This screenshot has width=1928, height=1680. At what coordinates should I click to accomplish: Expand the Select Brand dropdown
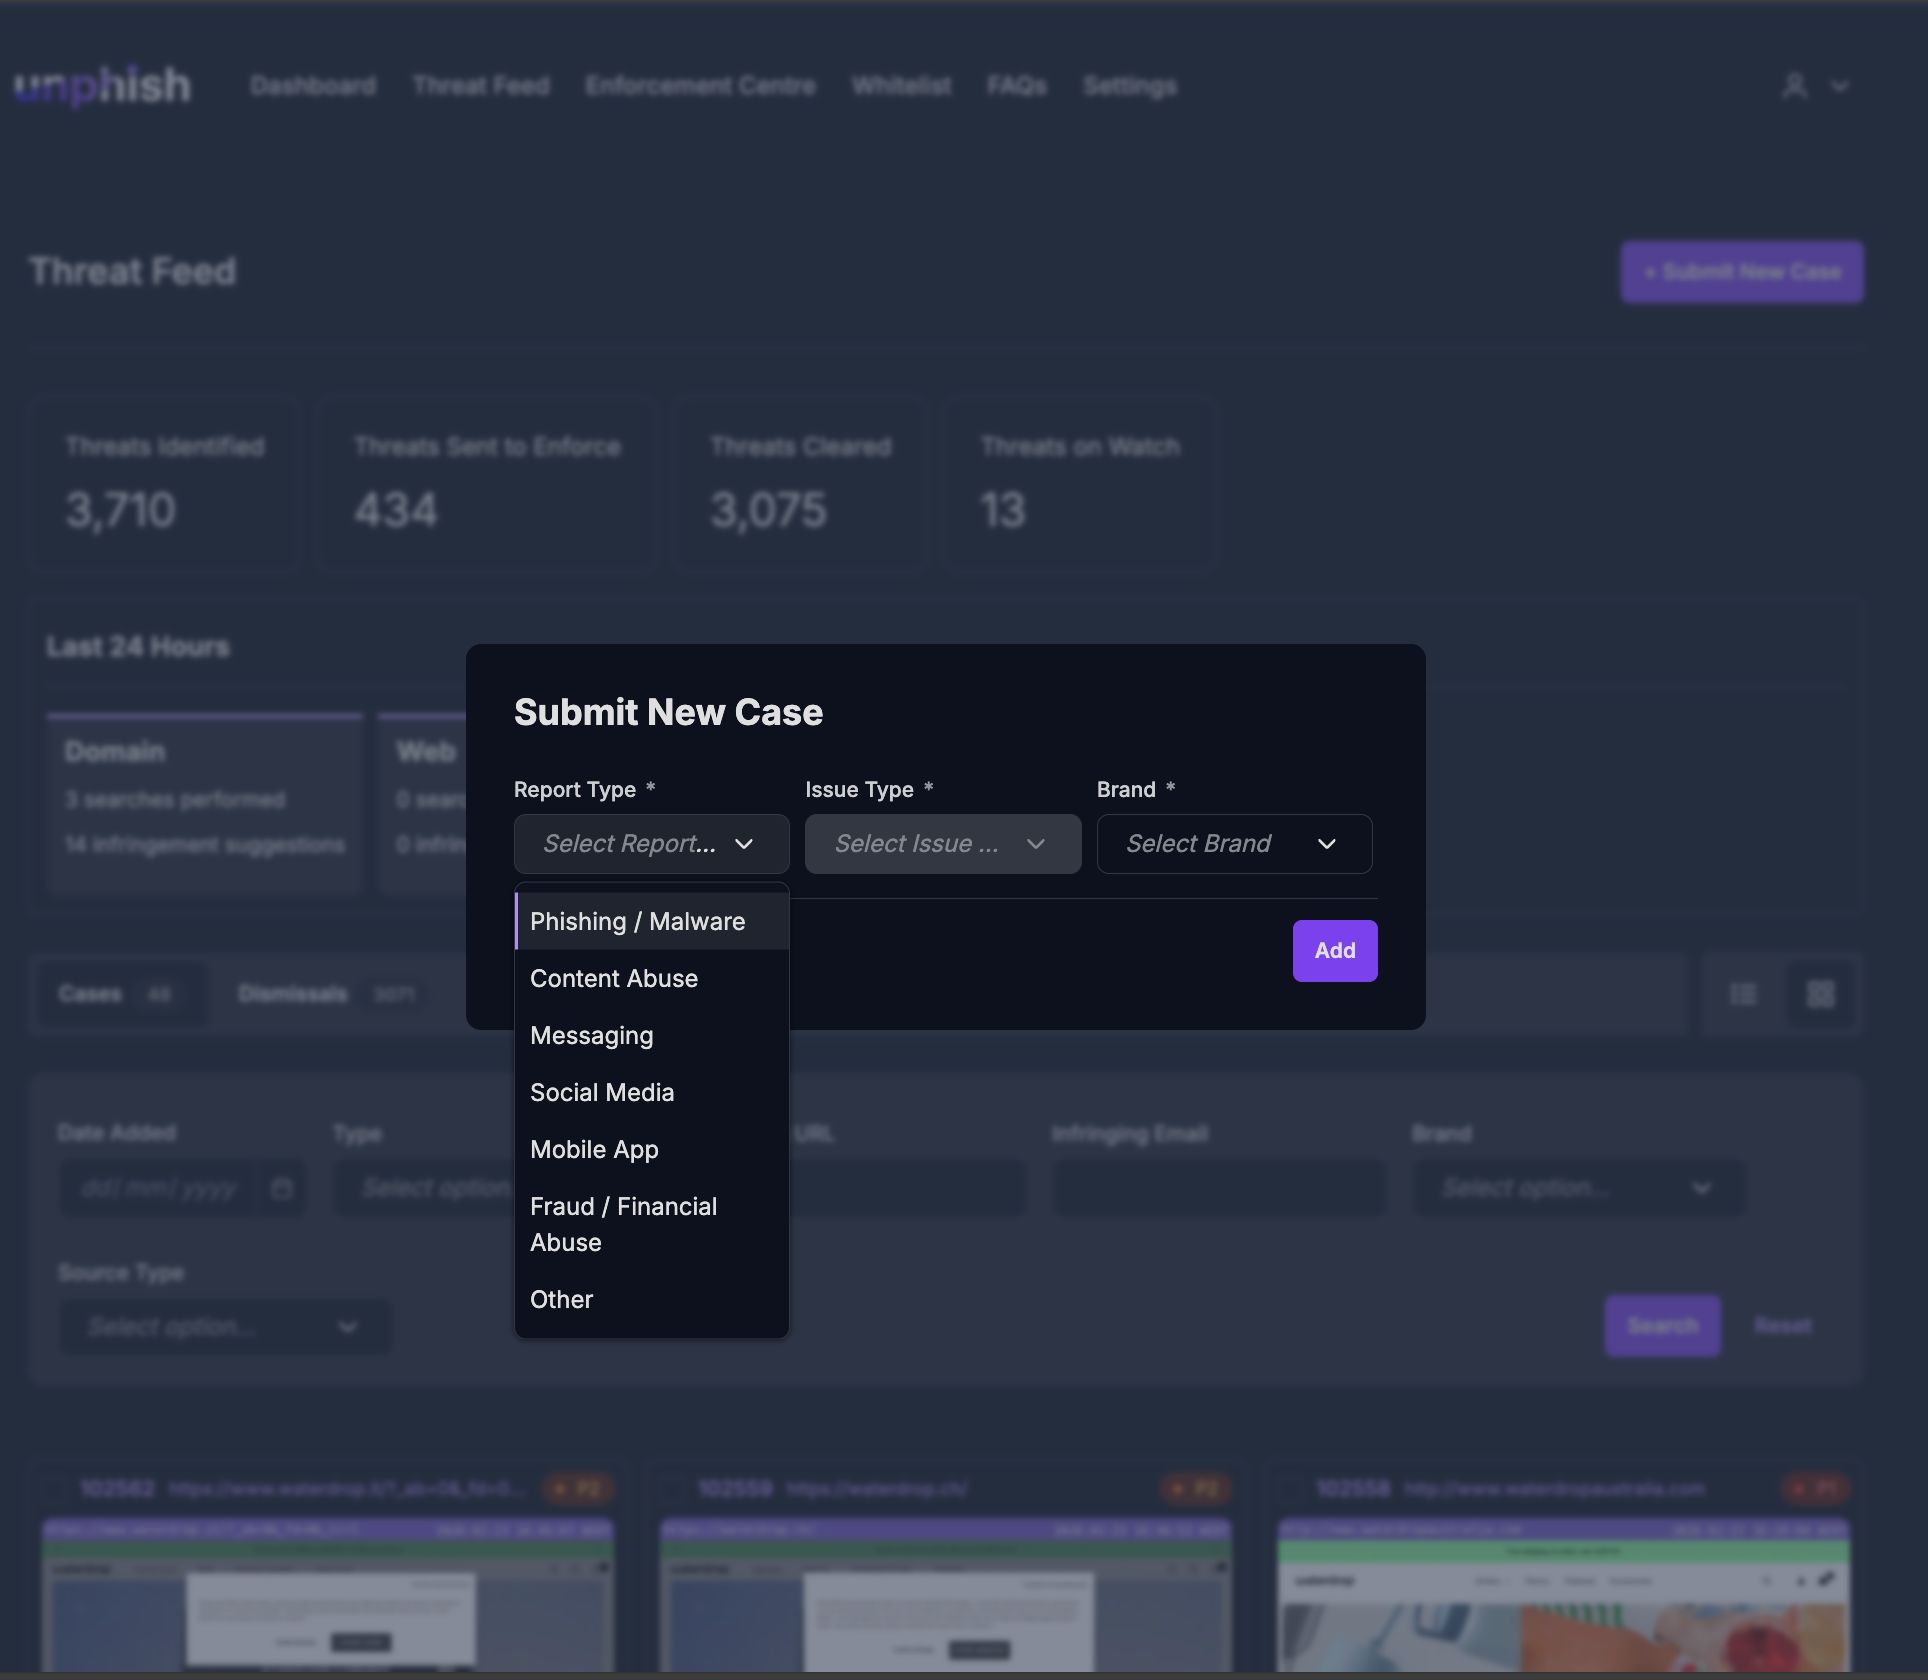1233,844
